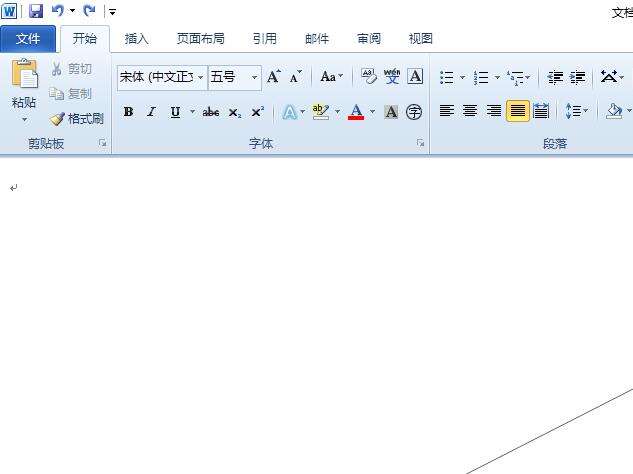Screen dimensions: 633x474
Task: Click the Character Border icon
Action: 415,77
